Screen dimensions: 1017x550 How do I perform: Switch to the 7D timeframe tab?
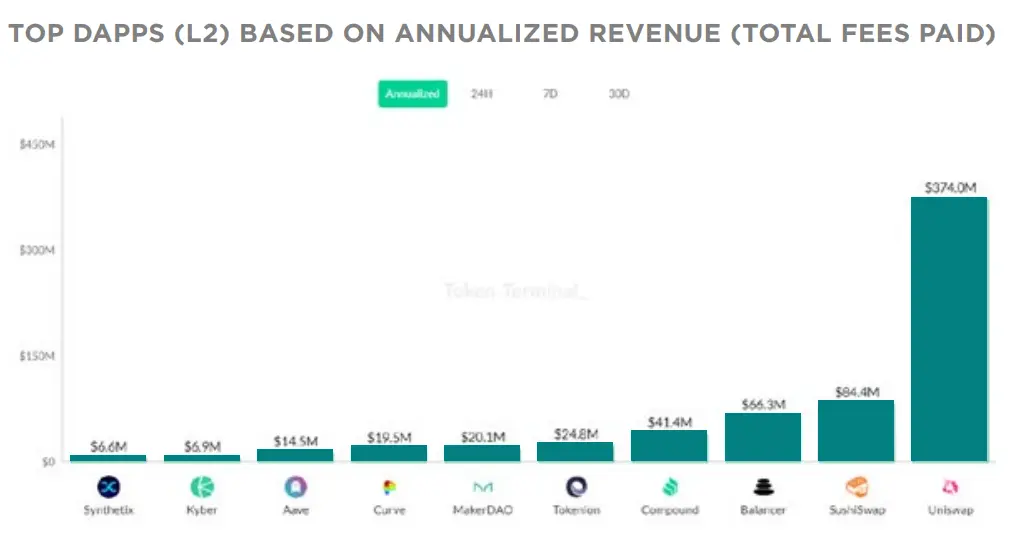click(x=550, y=94)
